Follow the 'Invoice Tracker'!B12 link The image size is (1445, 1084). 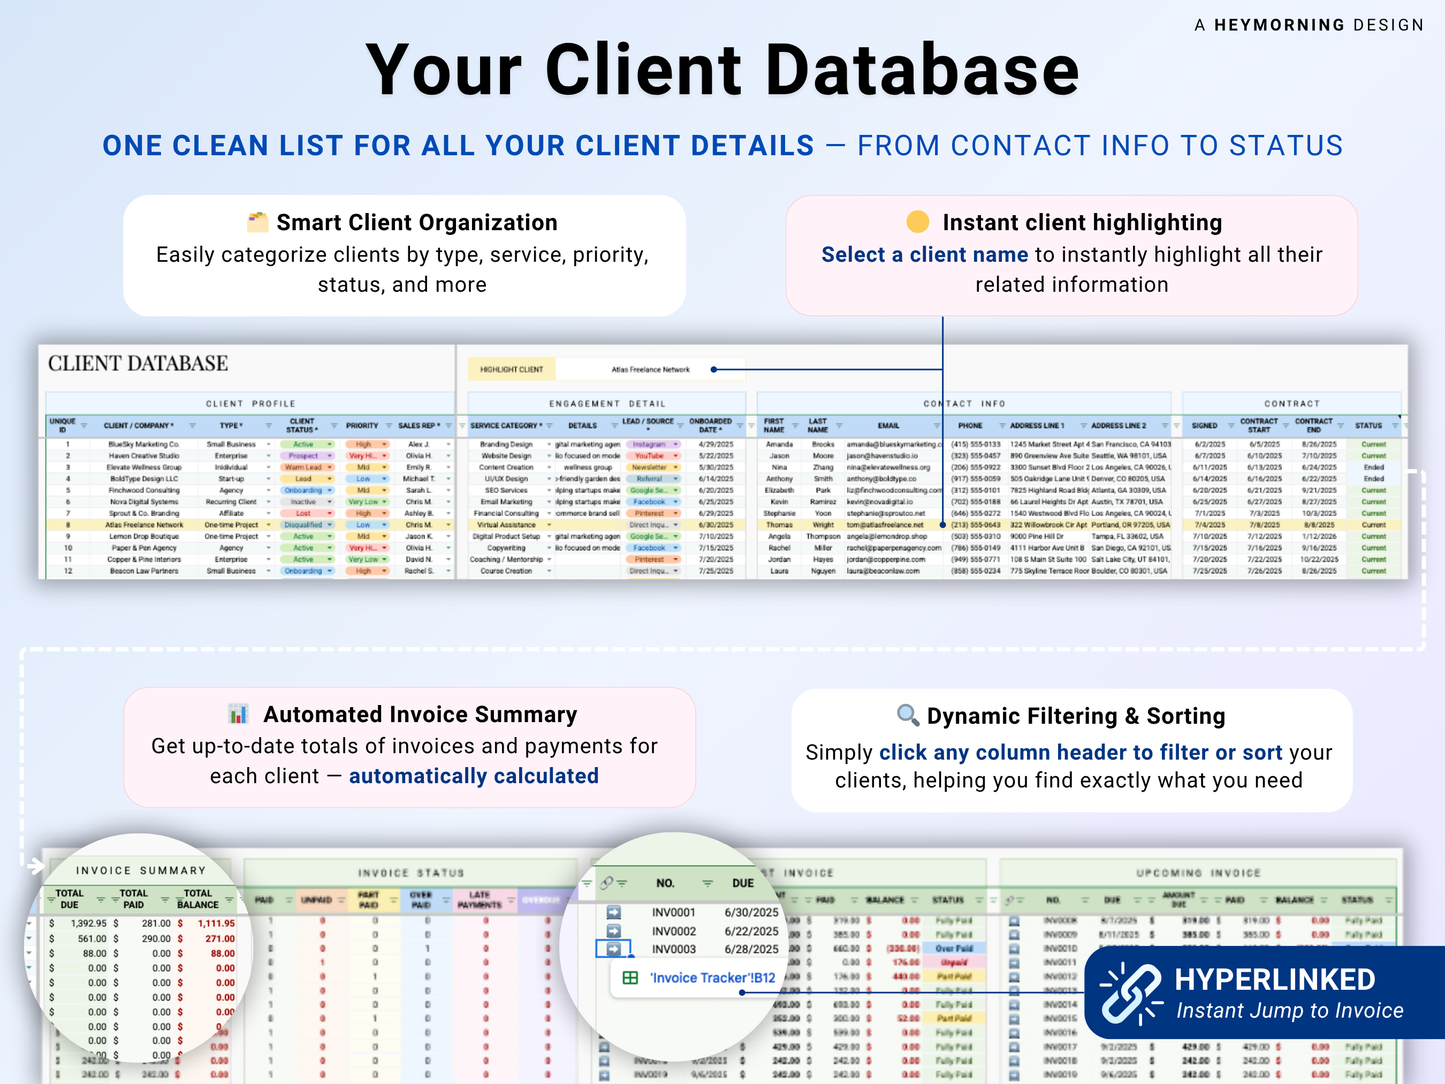[712, 978]
